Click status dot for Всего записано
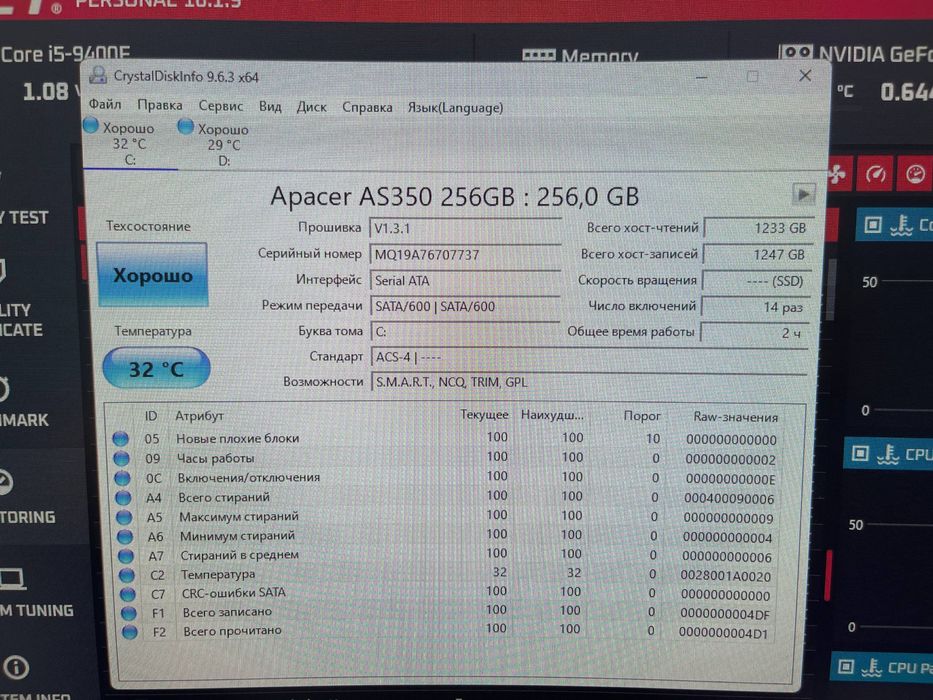 tap(129, 612)
